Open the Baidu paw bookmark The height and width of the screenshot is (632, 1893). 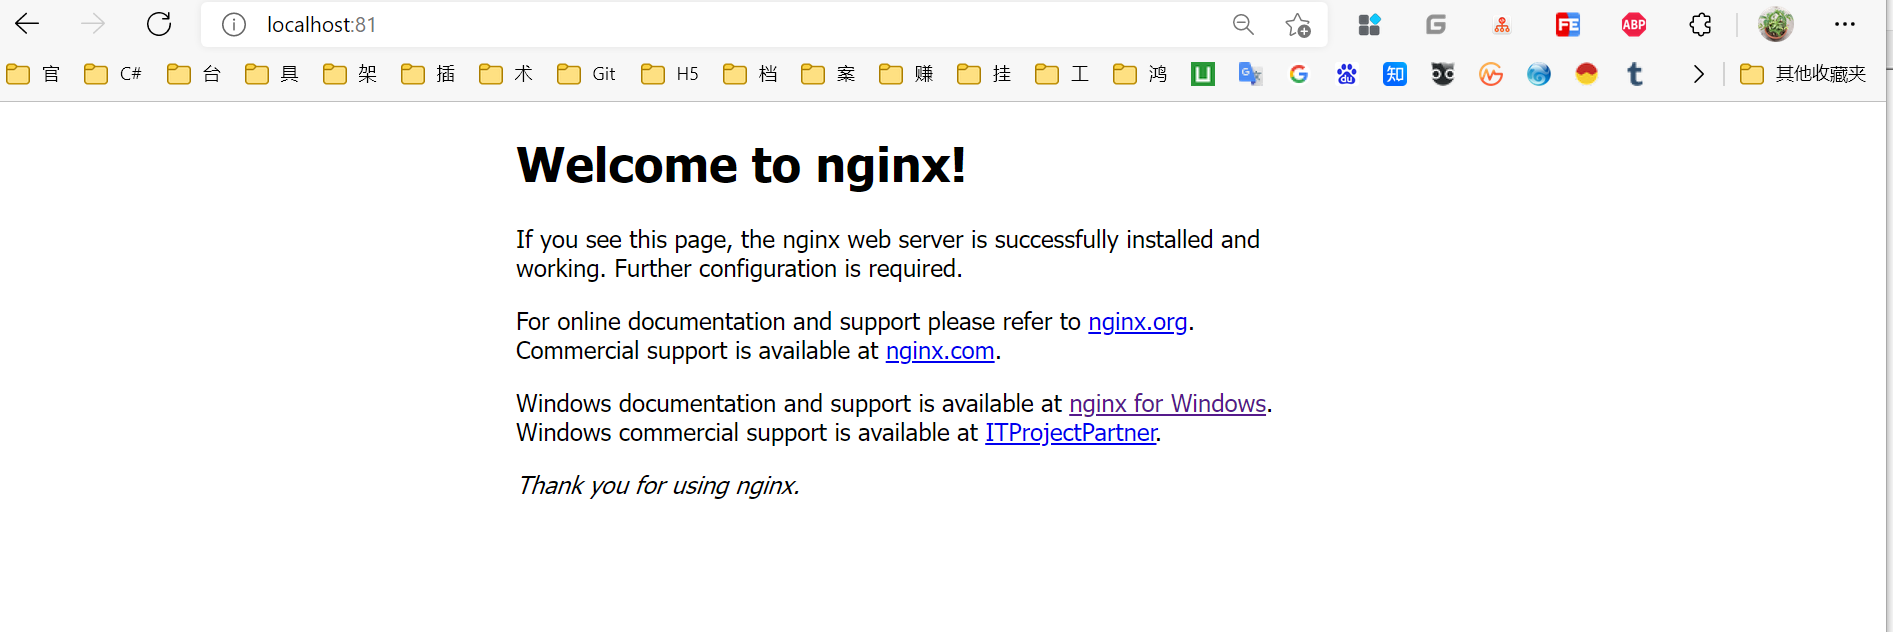pos(1347,74)
